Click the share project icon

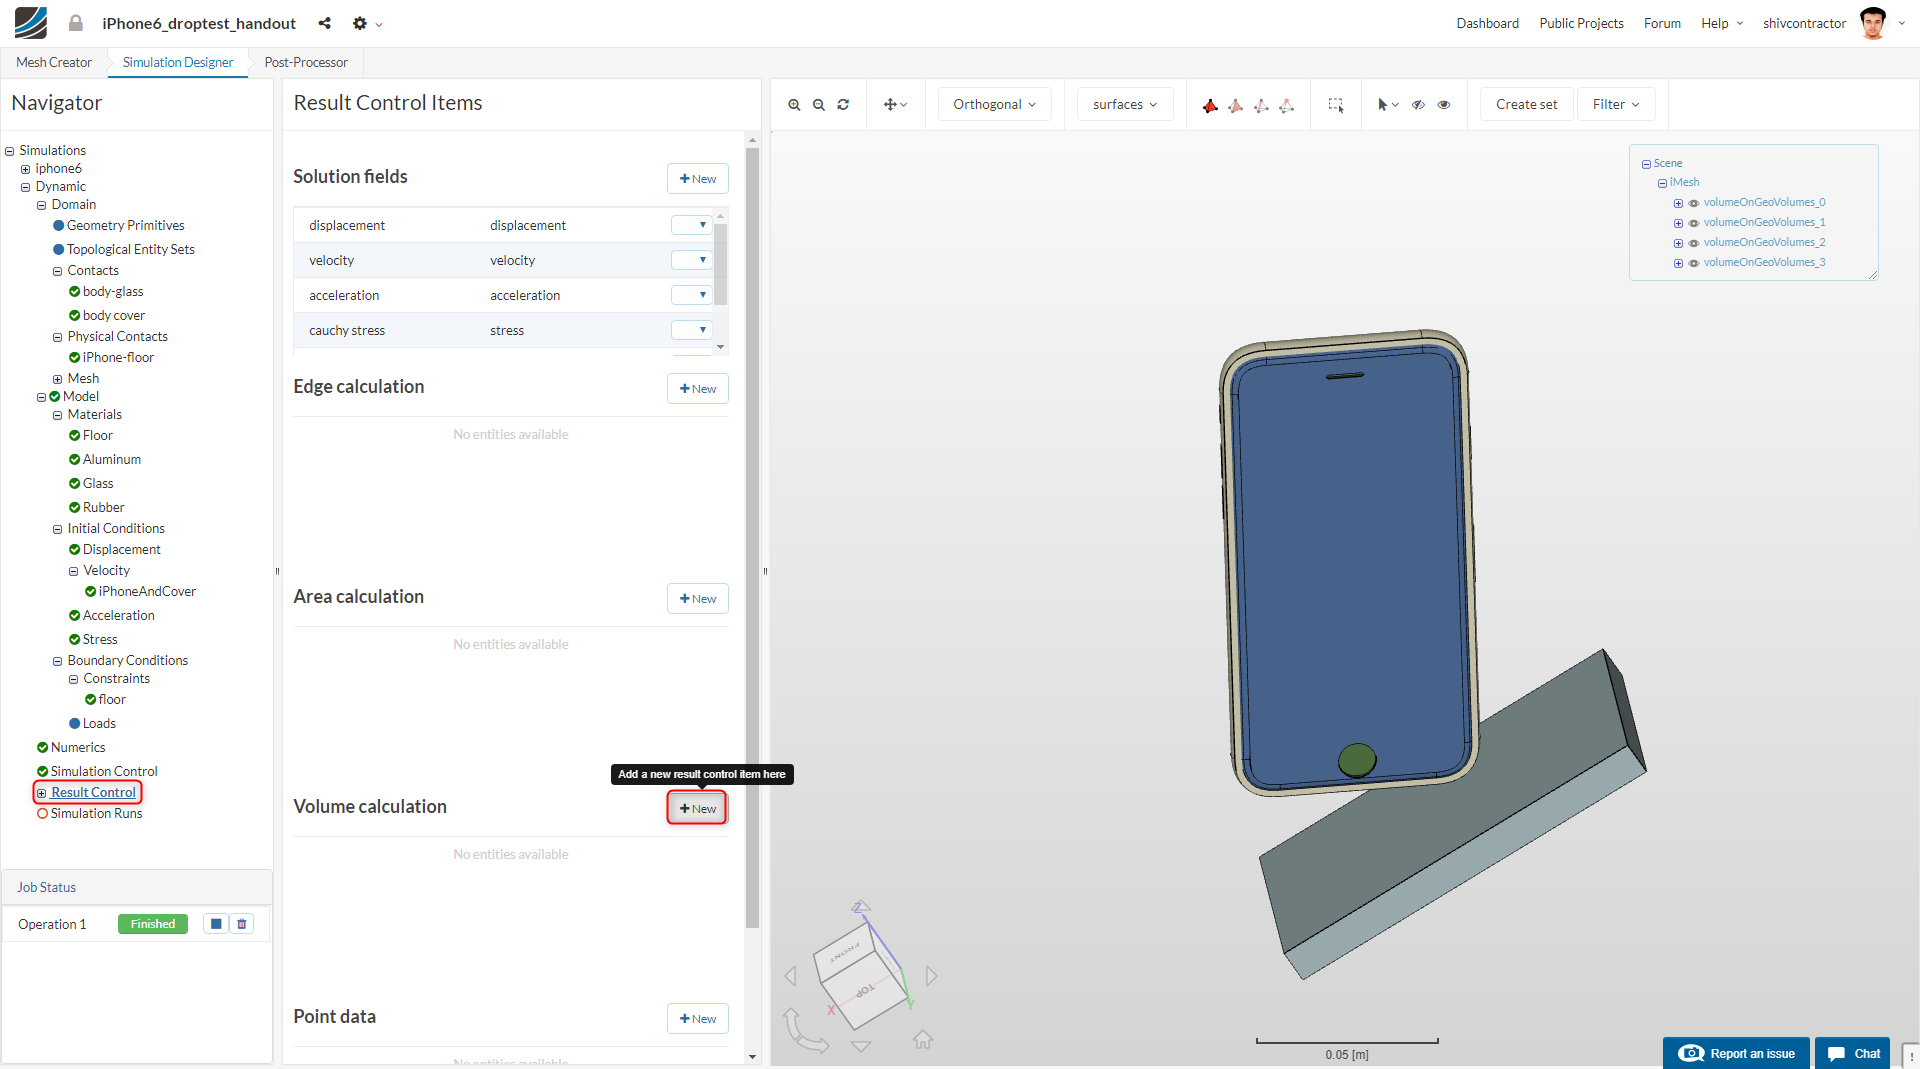325,23
